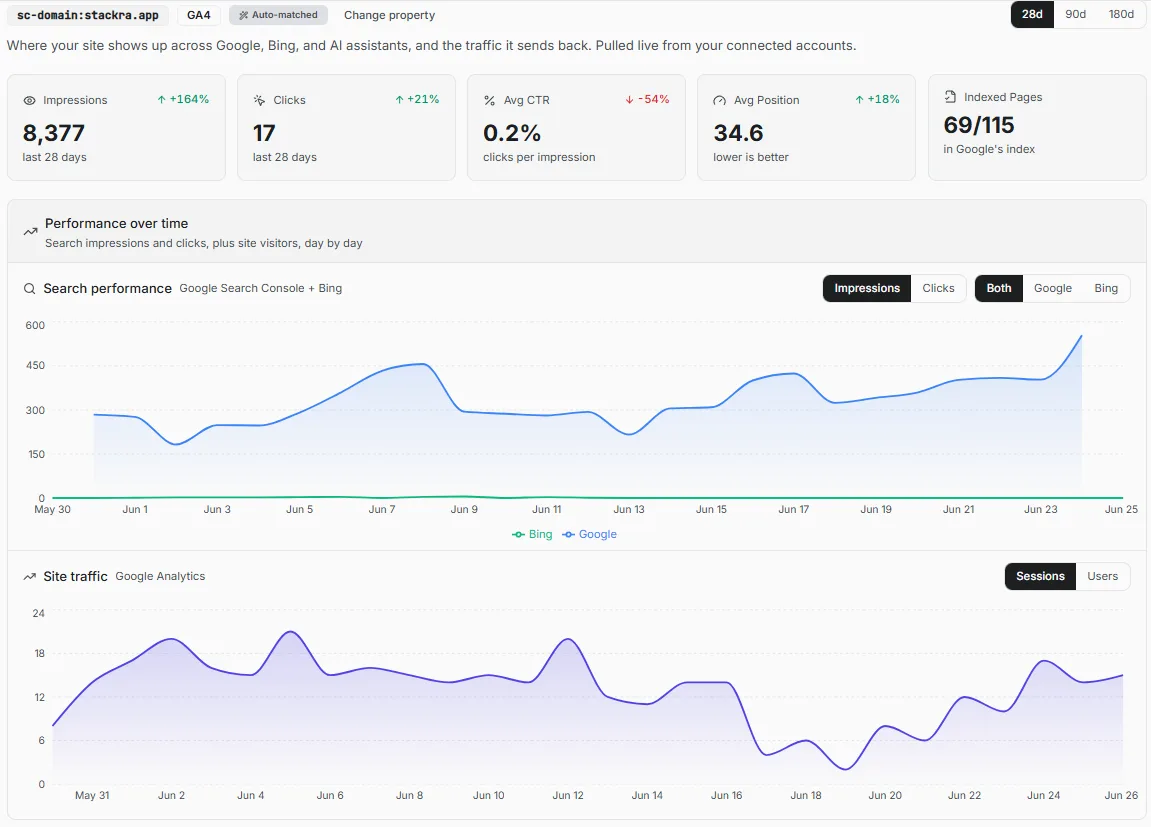
Task: Select Both search sources
Action: click(998, 288)
